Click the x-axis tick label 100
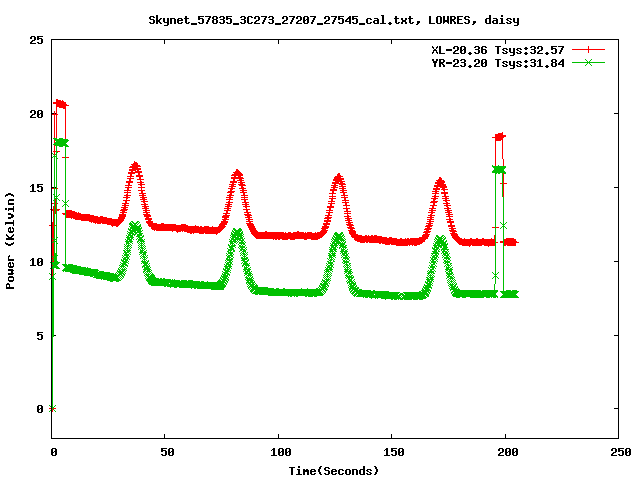The width and height of the screenshot is (640, 480). (281, 452)
